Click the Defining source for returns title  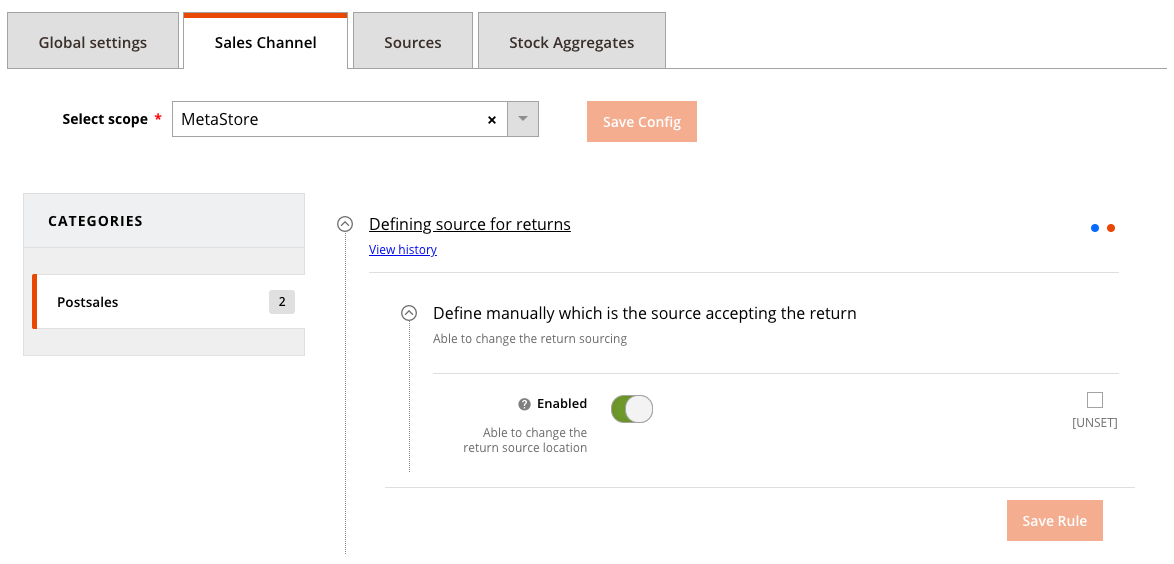point(469,224)
